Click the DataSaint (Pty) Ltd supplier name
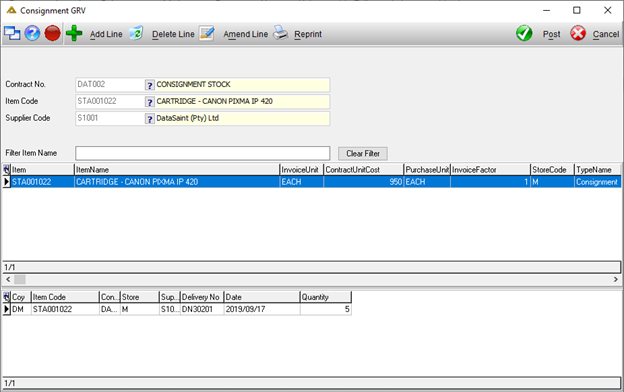The image size is (624, 392). pyautogui.click(x=187, y=118)
